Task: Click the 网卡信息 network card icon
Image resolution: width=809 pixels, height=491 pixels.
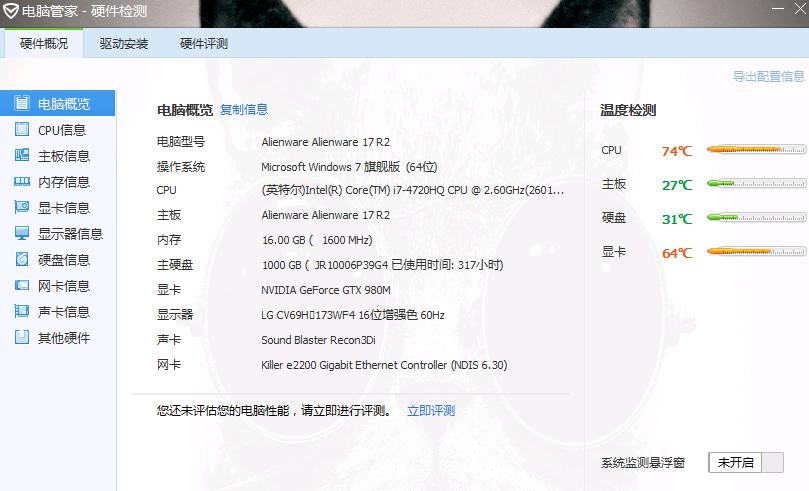Action: coord(22,285)
